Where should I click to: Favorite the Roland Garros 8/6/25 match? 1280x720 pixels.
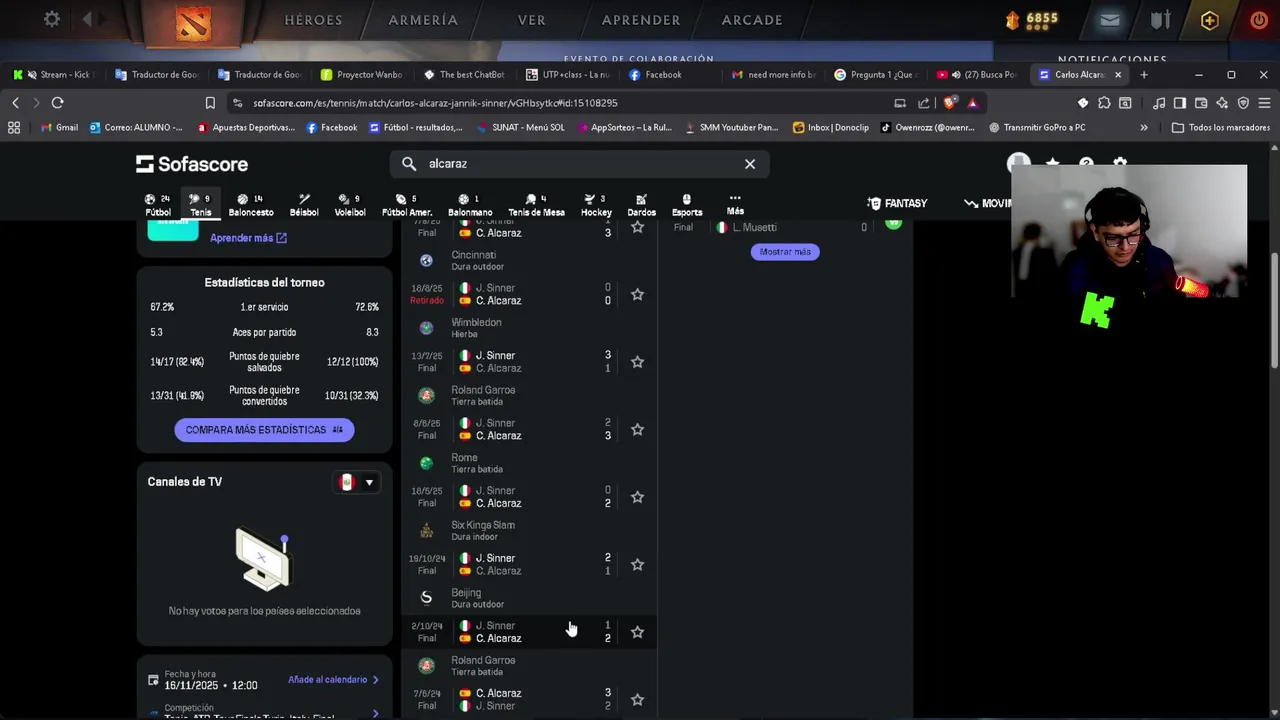pos(637,430)
